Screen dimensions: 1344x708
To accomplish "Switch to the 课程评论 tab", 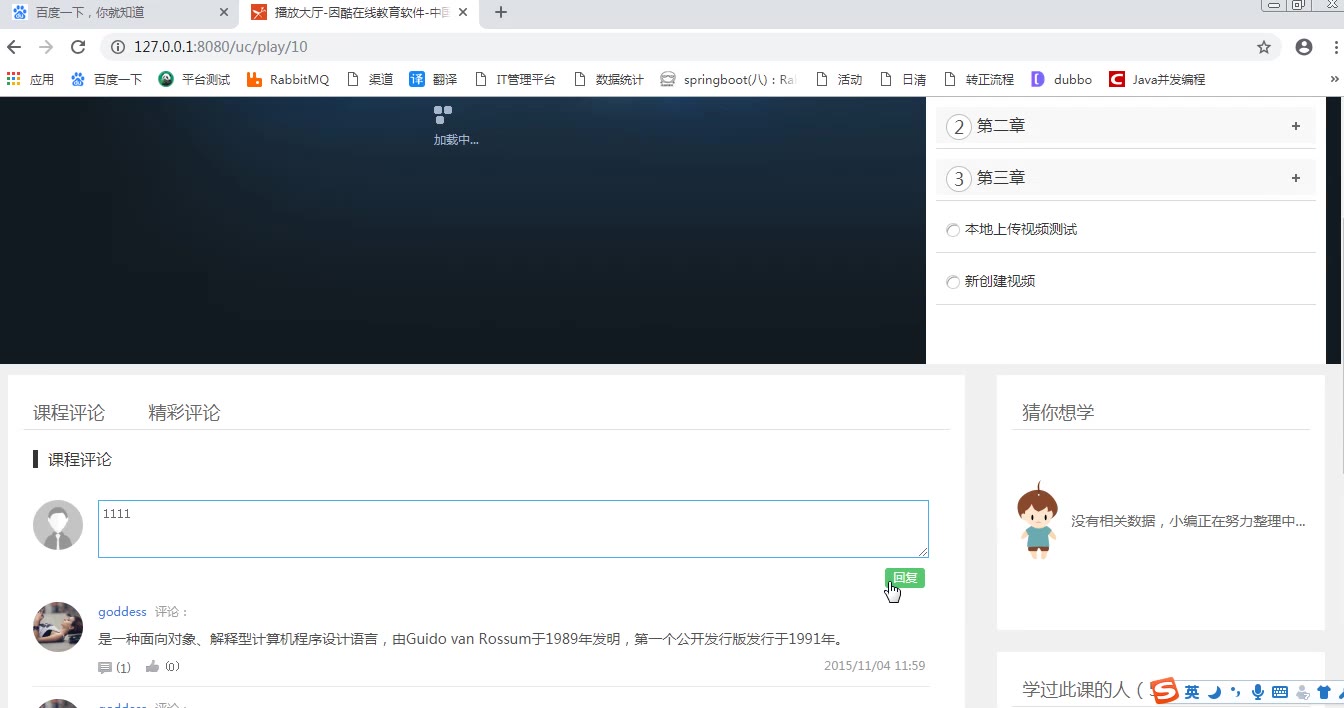I will pyautogui.click(x=69, y=413).
